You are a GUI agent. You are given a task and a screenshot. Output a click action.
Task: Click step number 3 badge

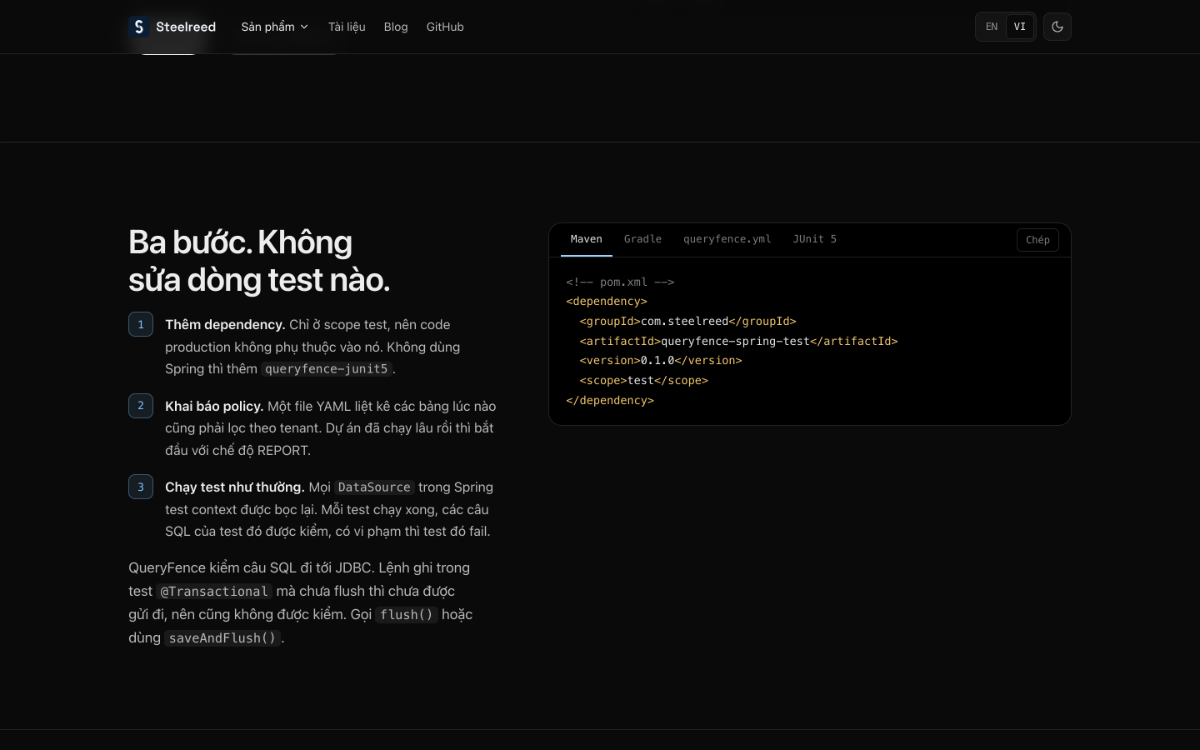[141, 487]
